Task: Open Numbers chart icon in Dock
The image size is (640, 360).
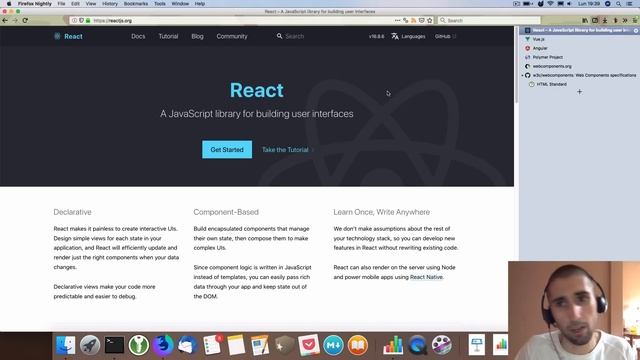Action: (393, 345)
